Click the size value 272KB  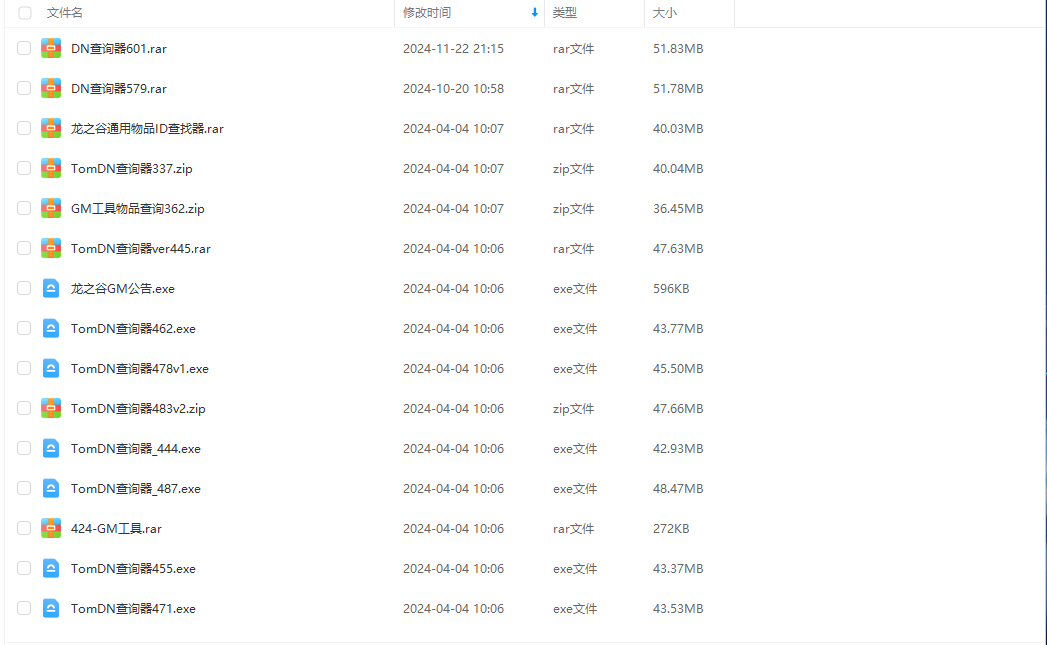coord(671,529)
